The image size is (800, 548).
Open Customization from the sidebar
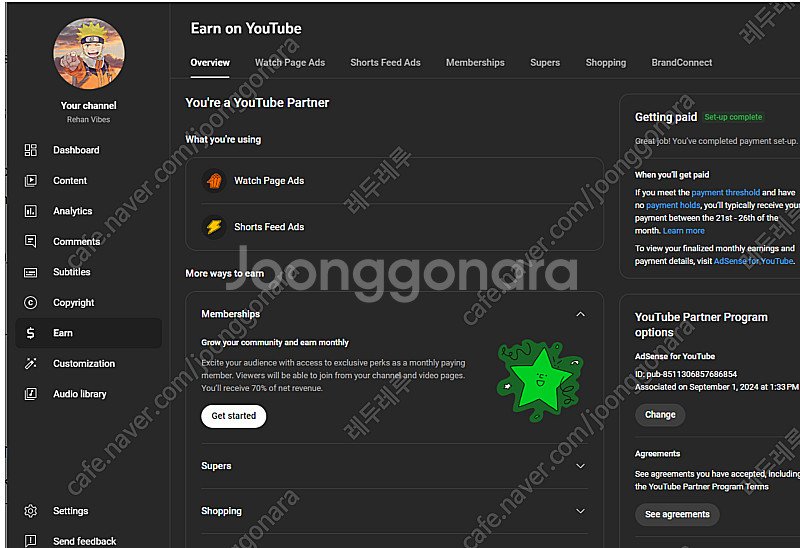tap(89, 363)
